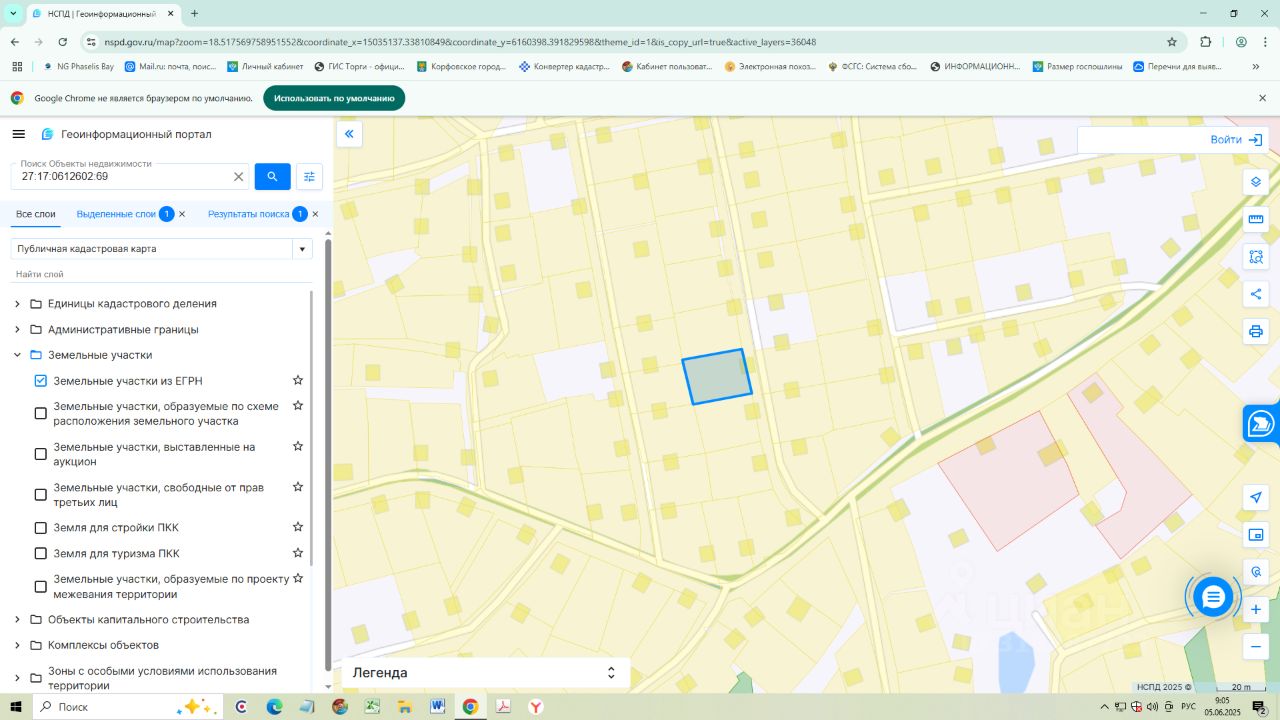Star the 'Земля для стройки ПКК' layer
The width and height of the screenshot is (1280, 720).
(x=297, y=527)
